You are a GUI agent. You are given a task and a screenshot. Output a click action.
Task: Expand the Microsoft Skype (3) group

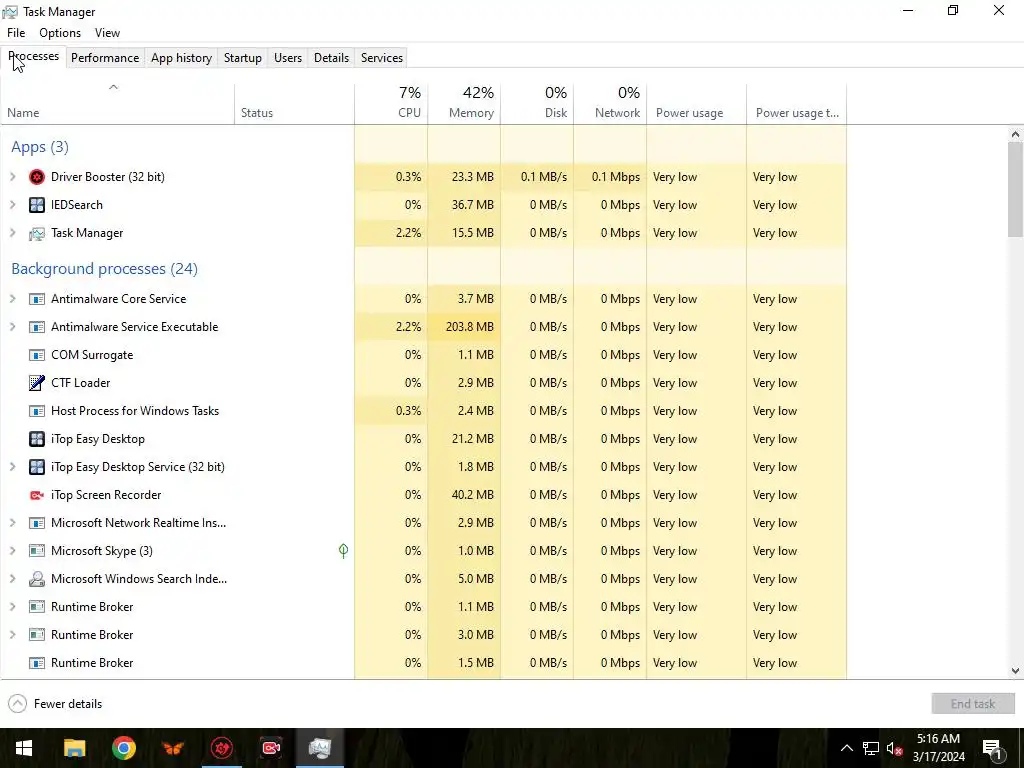(x=12, y=551)
